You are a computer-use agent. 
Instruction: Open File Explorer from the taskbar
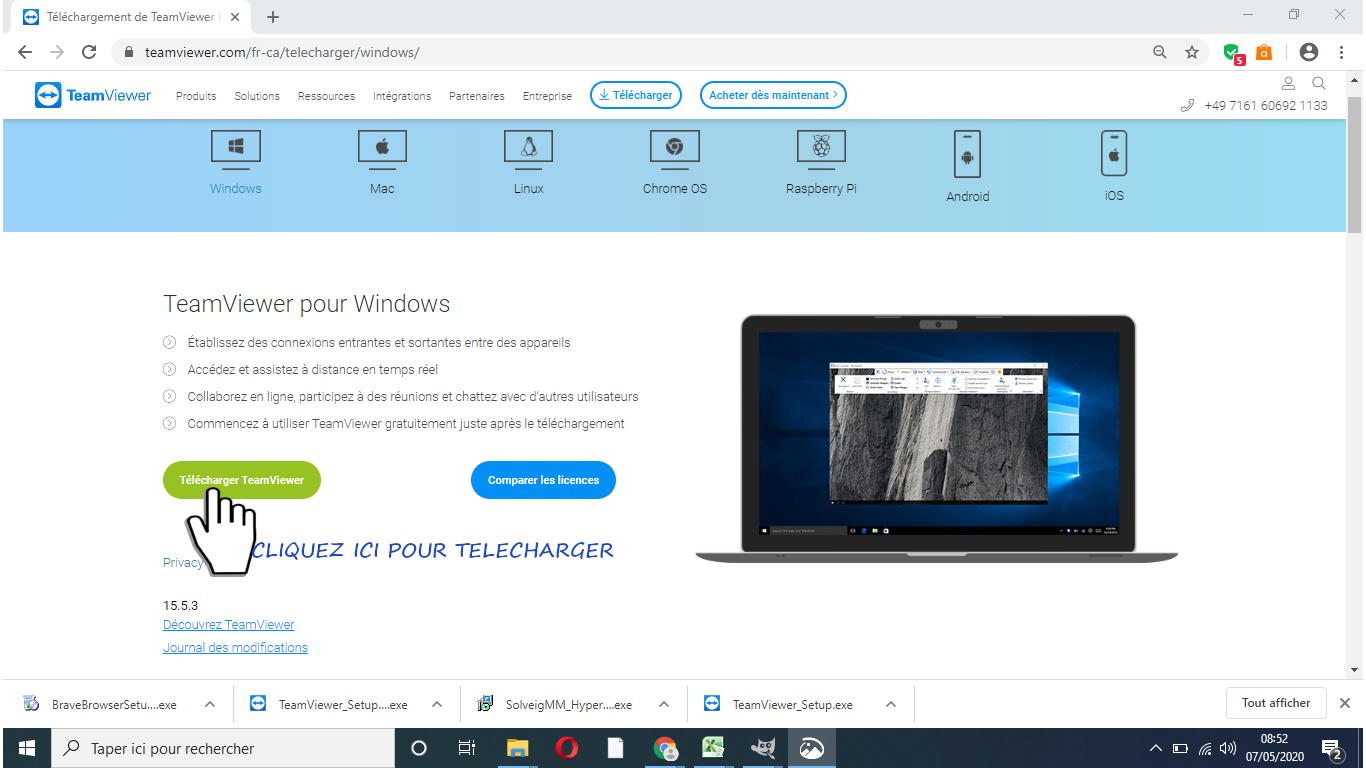click(x=517, y=748)
